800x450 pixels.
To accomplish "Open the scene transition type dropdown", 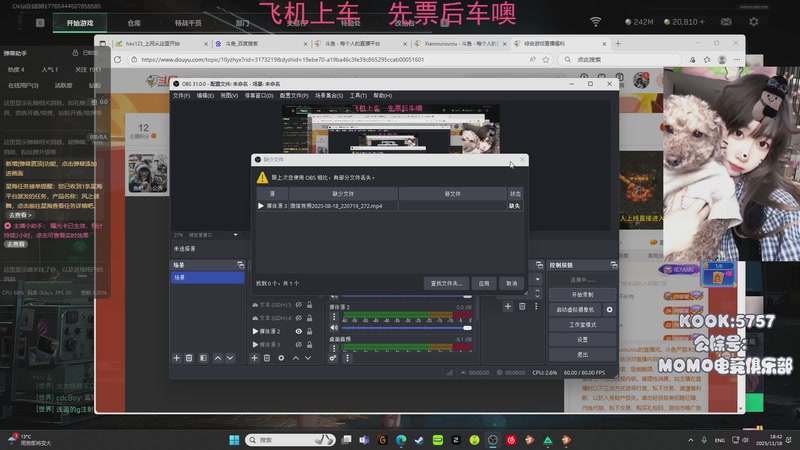I will 537,280.
